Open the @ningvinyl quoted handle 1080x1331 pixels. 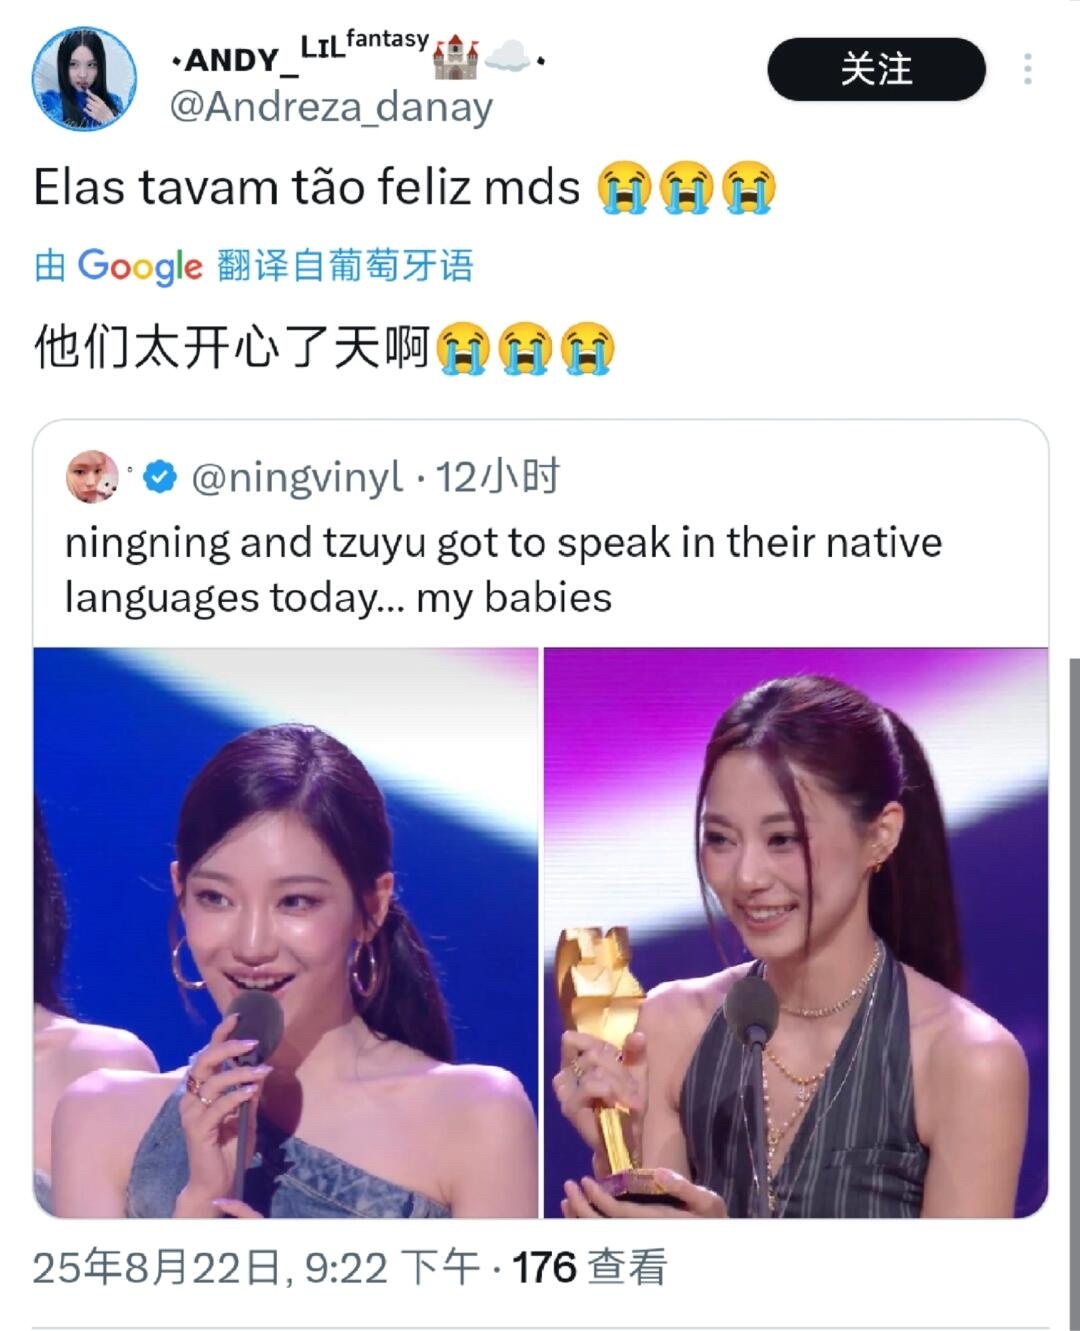click(x=297, y=478)
